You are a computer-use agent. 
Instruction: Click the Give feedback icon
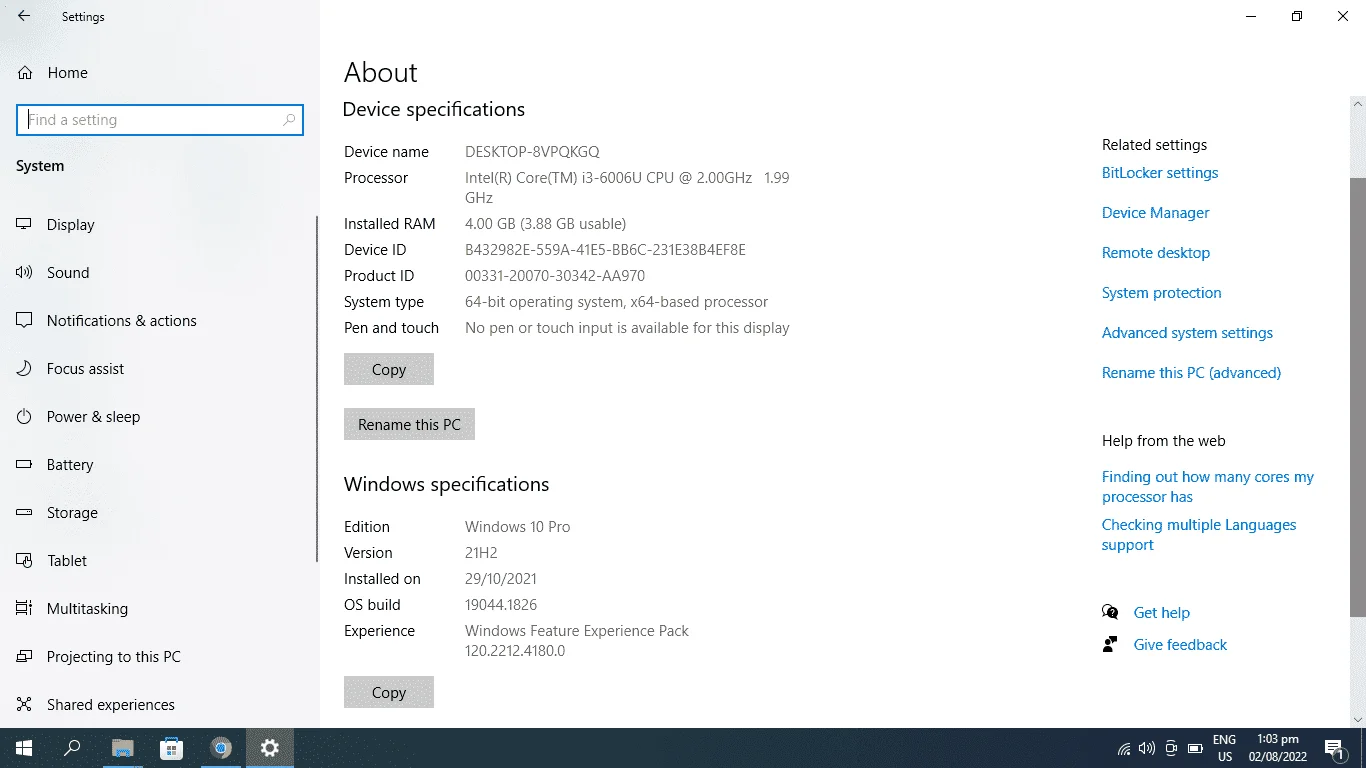click(x=1110, y=644)
